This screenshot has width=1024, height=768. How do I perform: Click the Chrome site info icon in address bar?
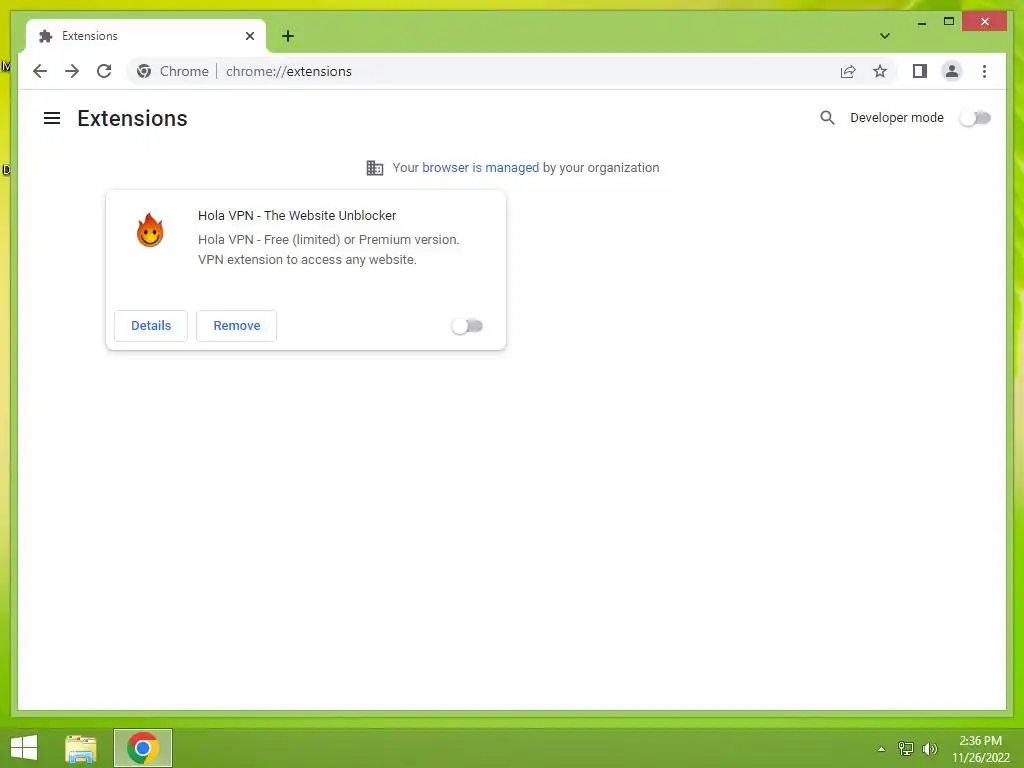[144, 71]
